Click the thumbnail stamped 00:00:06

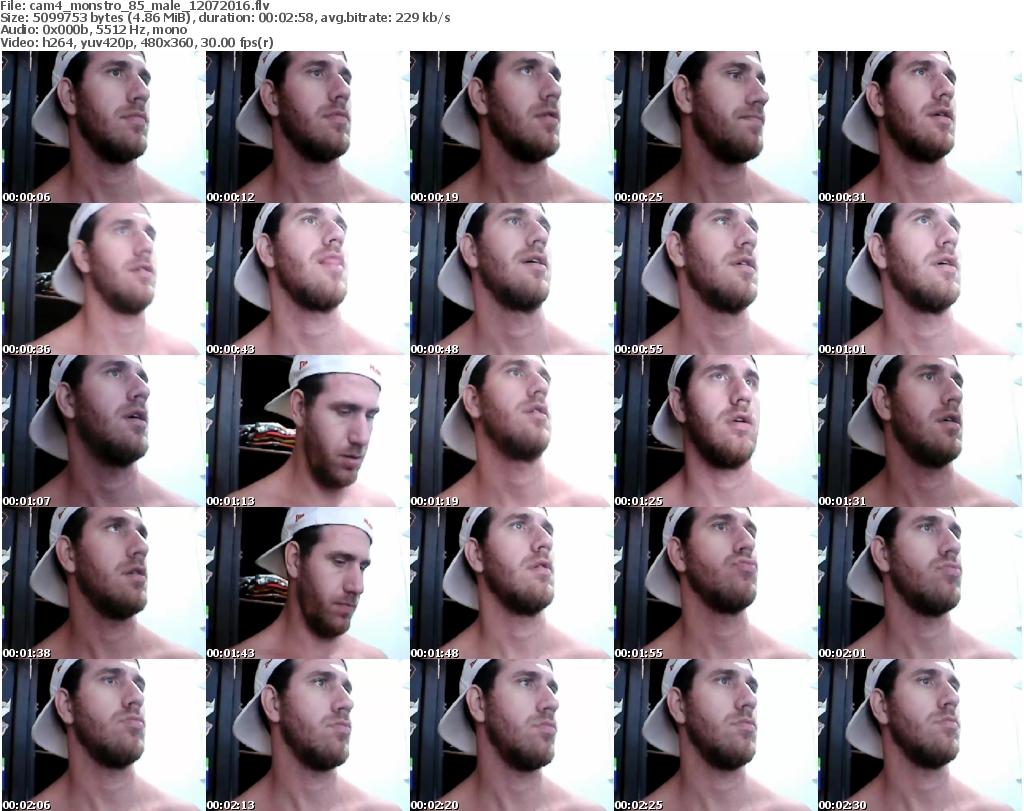tap(103, 127)
